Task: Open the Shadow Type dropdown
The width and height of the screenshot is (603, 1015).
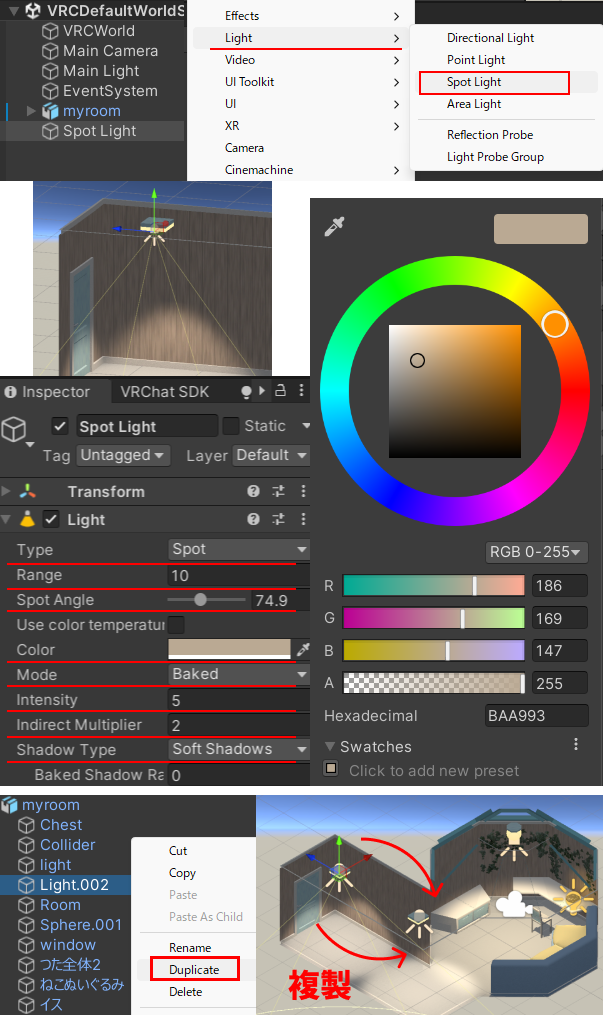Action: click(238, 749)
